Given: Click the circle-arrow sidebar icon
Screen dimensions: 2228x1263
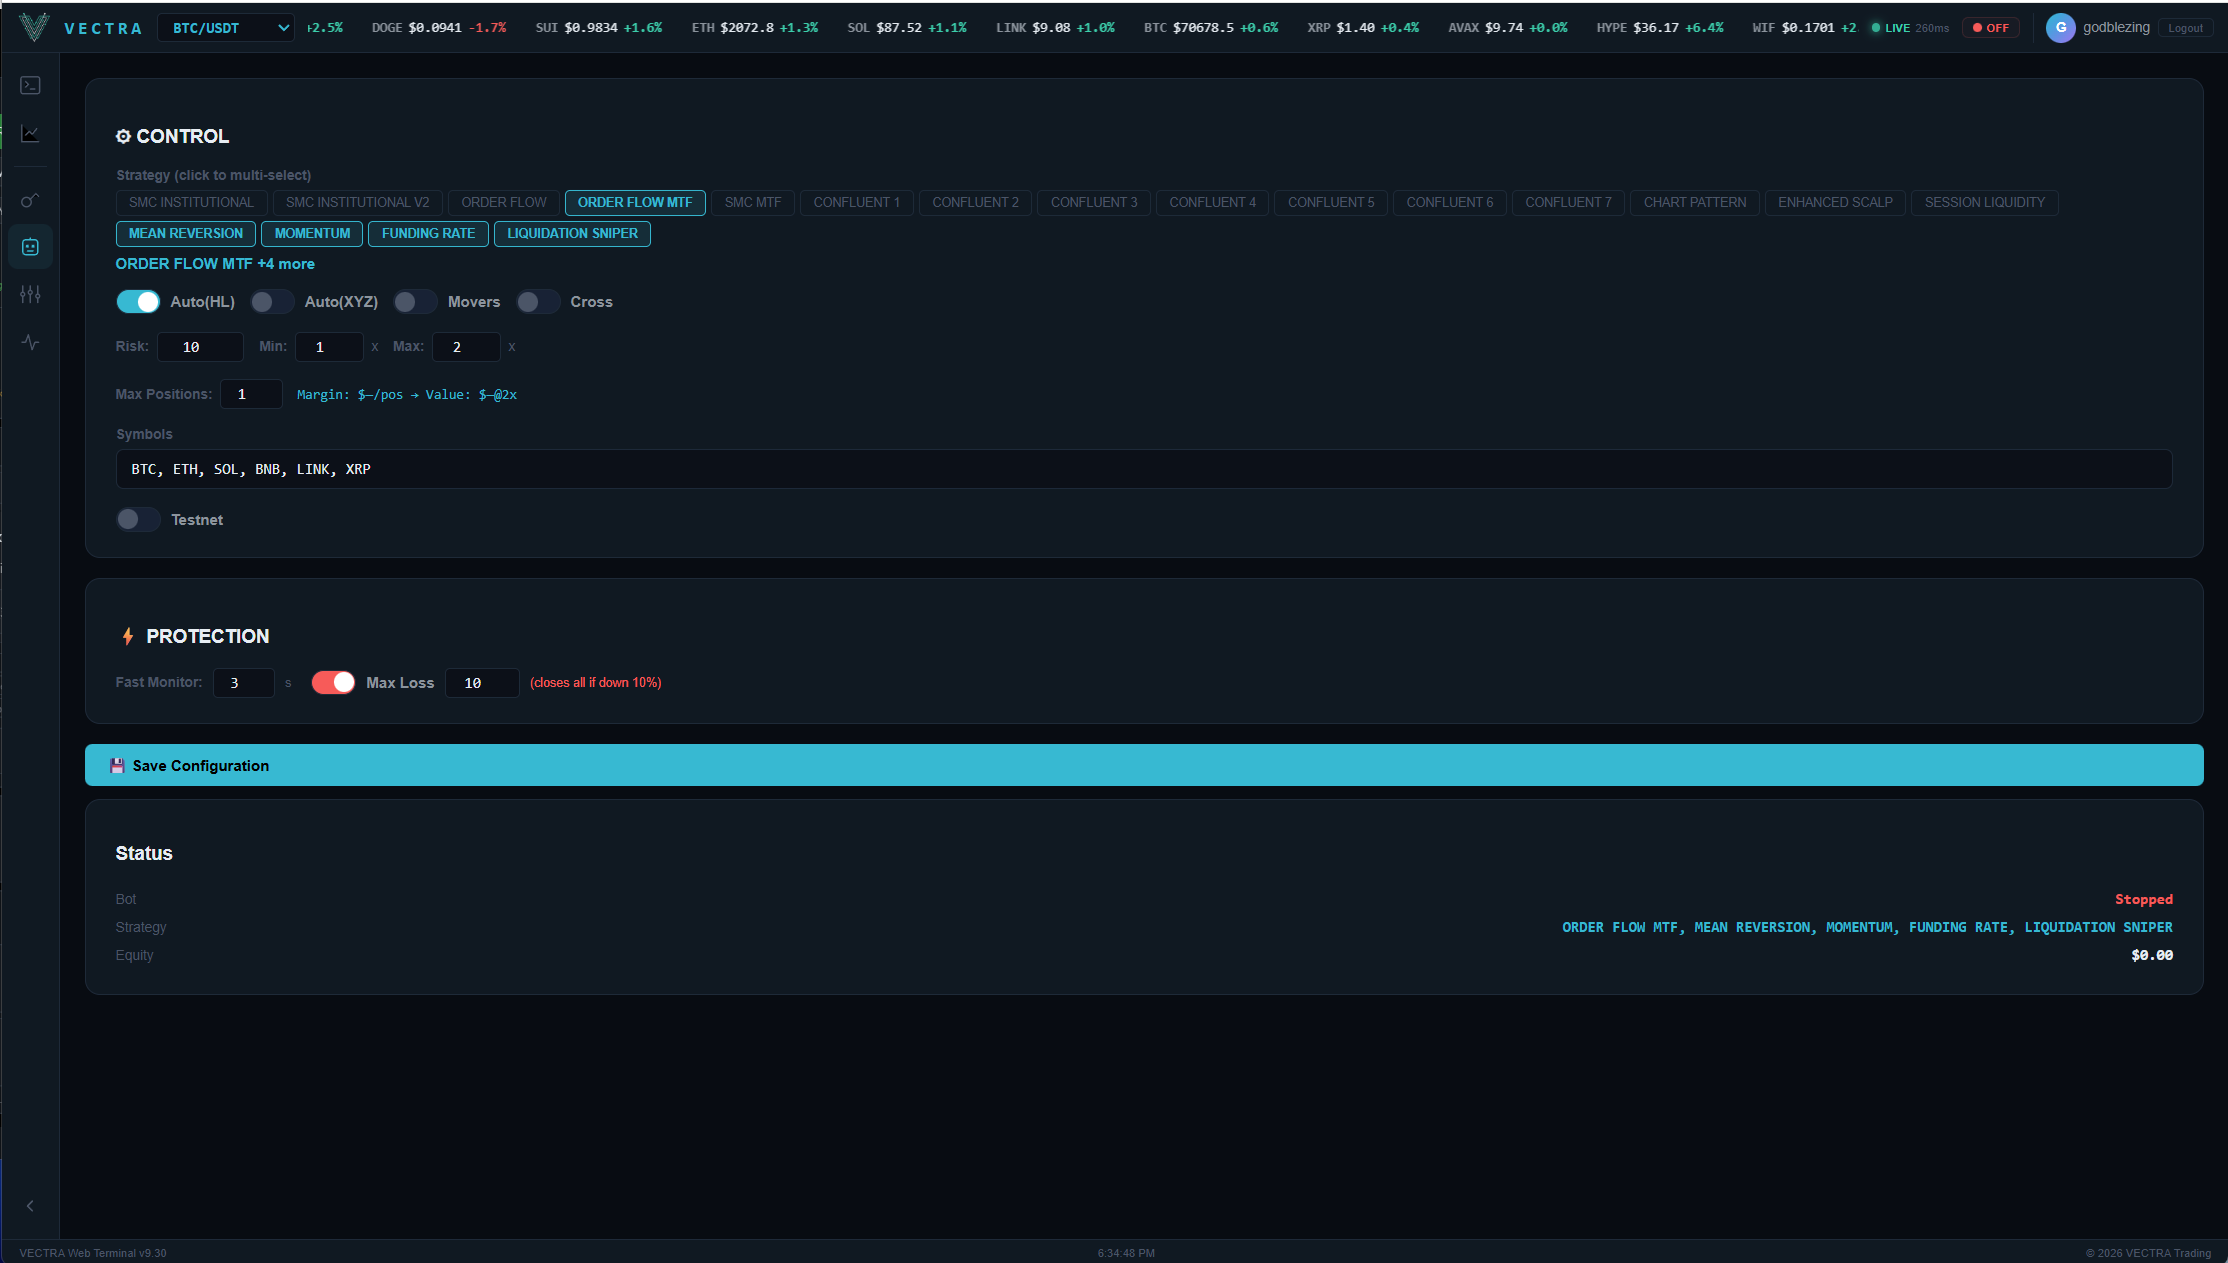Looking at the screenshot, I should [x=30, y=200].
